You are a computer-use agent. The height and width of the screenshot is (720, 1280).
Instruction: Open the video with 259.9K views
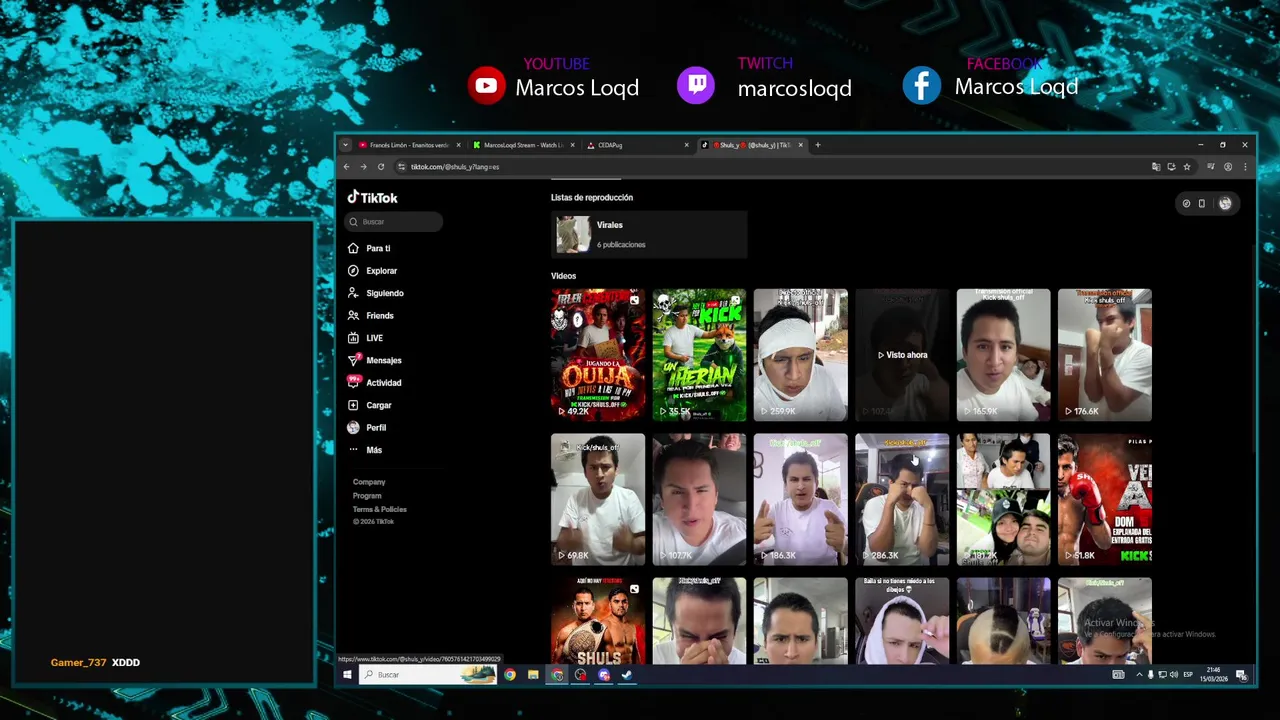click(x=801, y=355)
